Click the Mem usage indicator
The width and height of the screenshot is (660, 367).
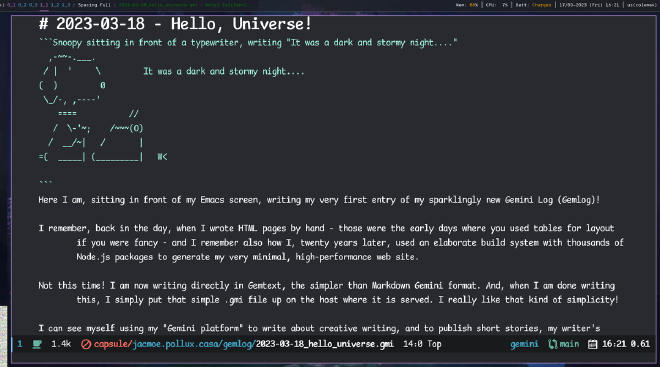pyautogui.click(x=467, y=5)
